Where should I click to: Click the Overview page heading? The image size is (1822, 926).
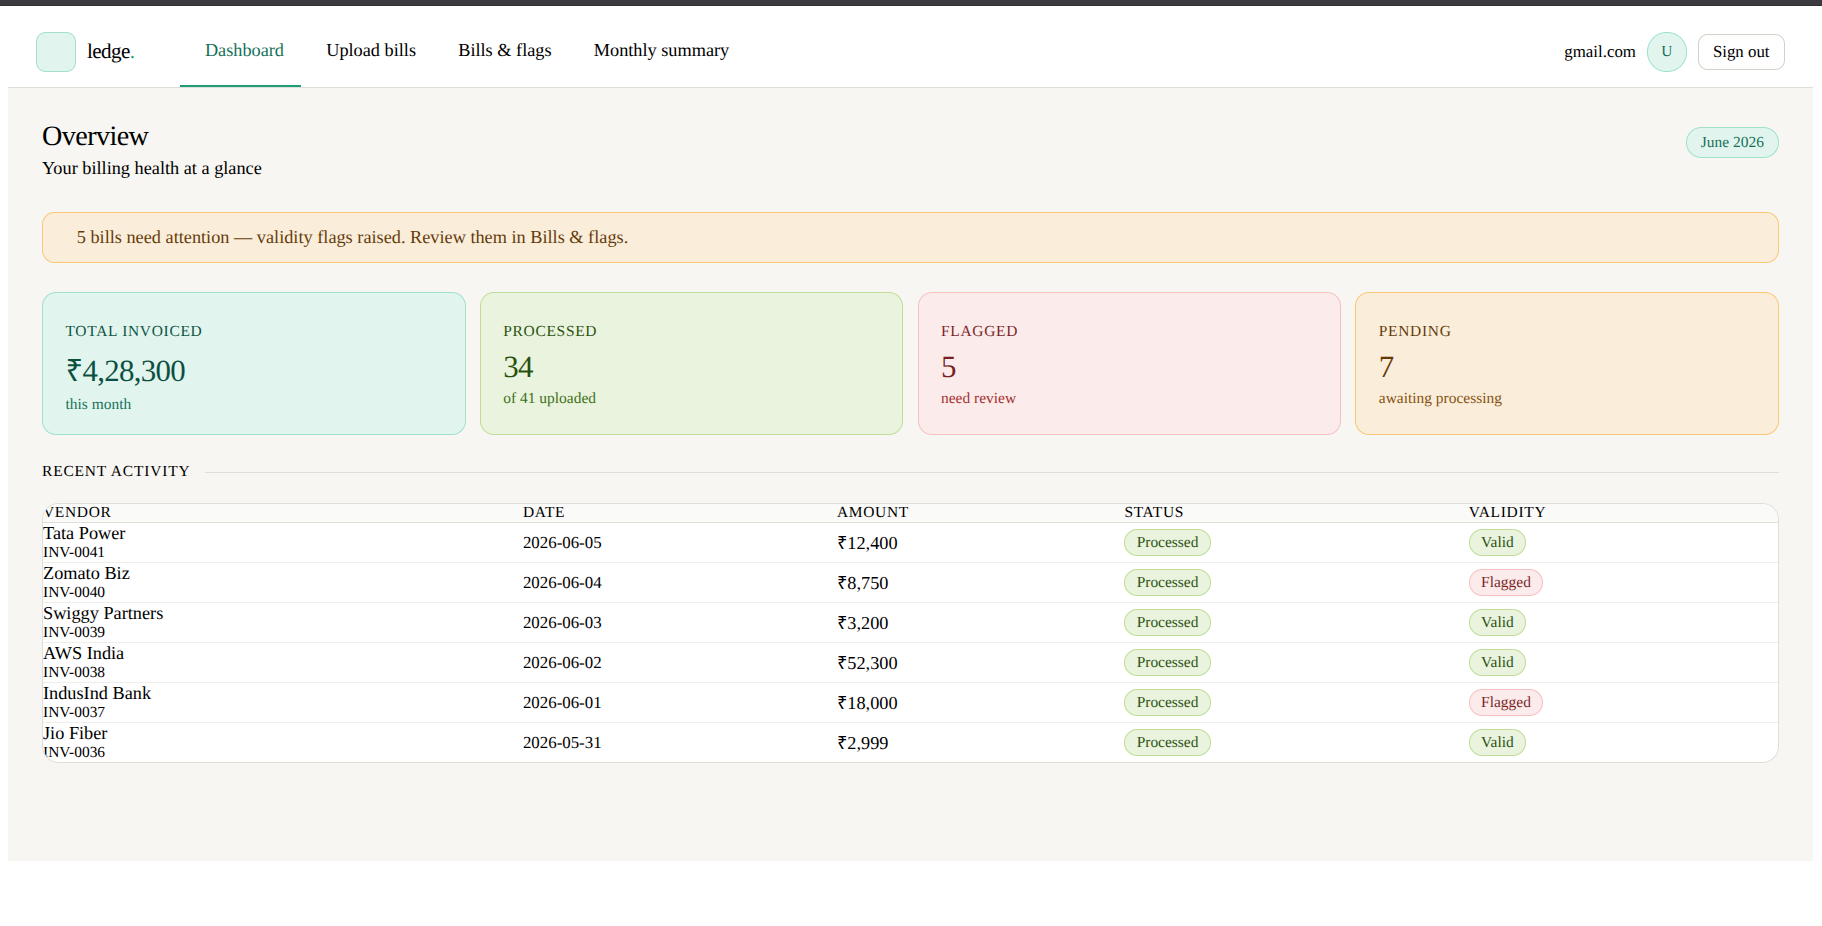point(95,136)
